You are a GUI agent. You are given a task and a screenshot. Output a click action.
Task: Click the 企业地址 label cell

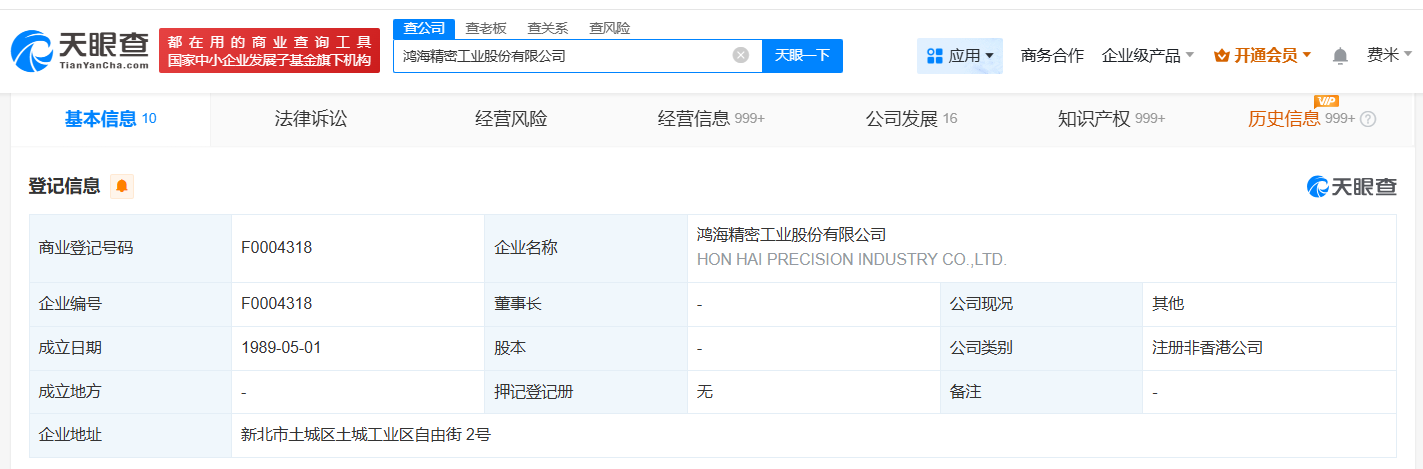point(130,435)
